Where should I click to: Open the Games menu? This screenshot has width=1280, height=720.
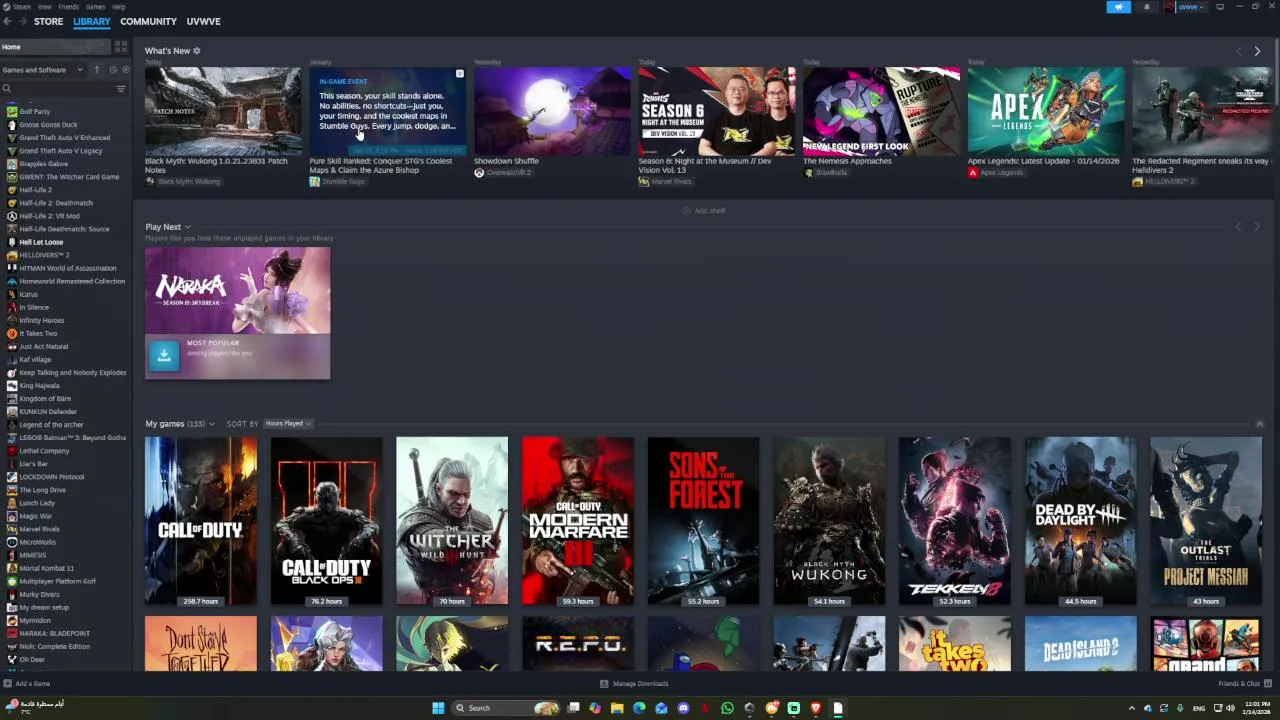(x=96, y=7)
